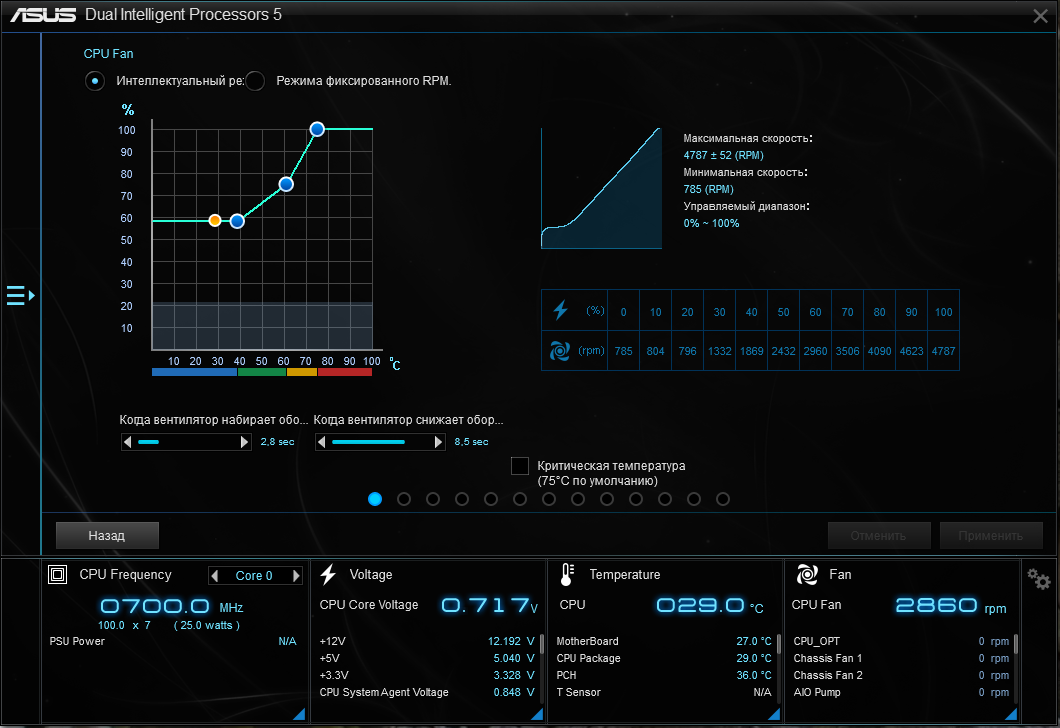This screenshot has height=728, width=1060.
Task: Click the Fan panel fan icon
Action: click(807, 575)
